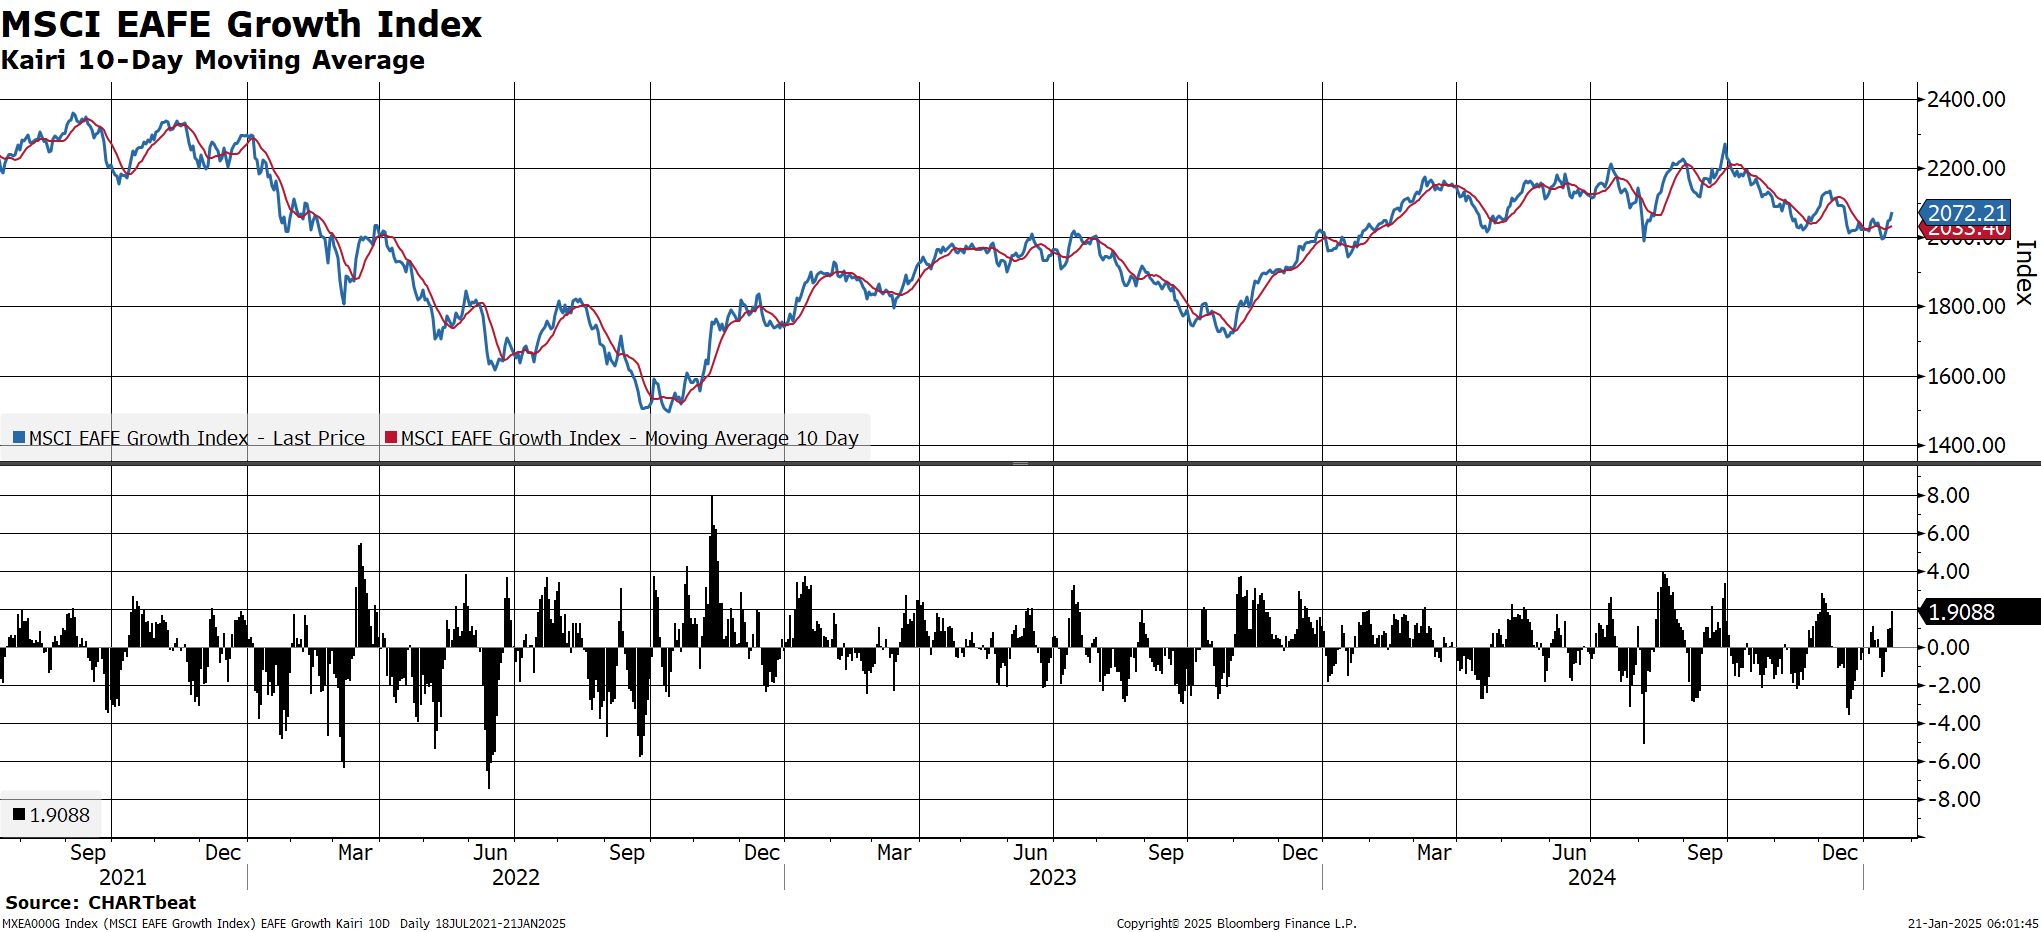Click the 'MXEA000G Index' footer description

point(284,923)
